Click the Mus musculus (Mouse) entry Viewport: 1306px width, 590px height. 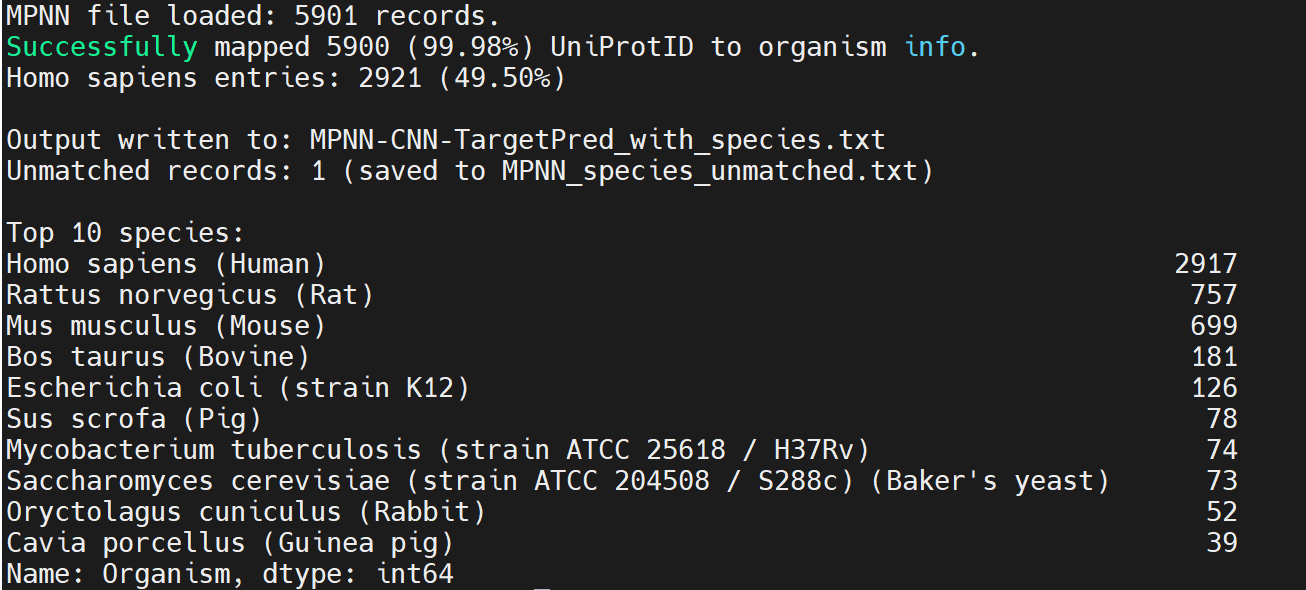tap(166, 326)
